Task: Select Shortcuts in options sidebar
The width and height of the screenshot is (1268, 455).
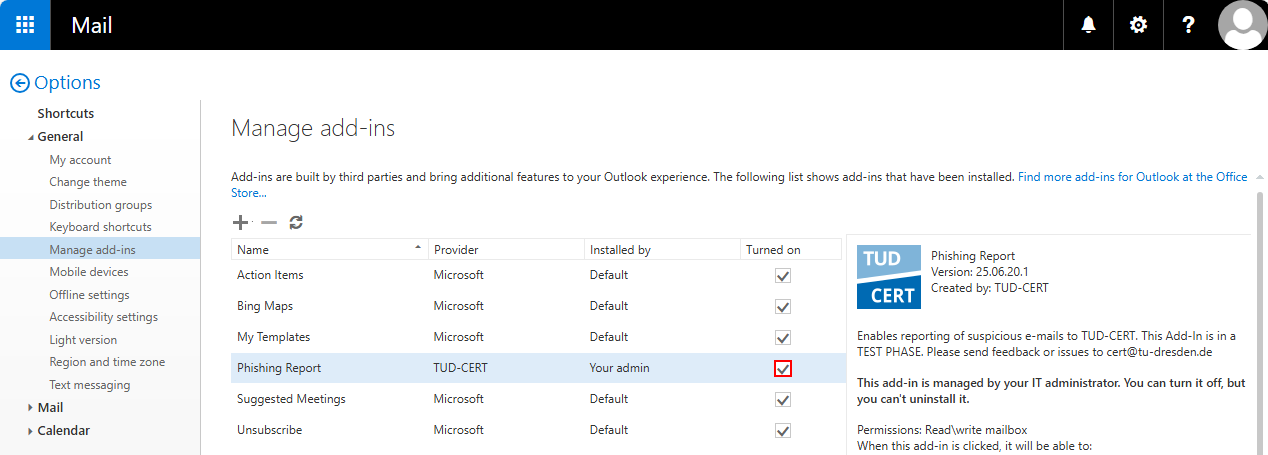Action: tap(66, 114)
